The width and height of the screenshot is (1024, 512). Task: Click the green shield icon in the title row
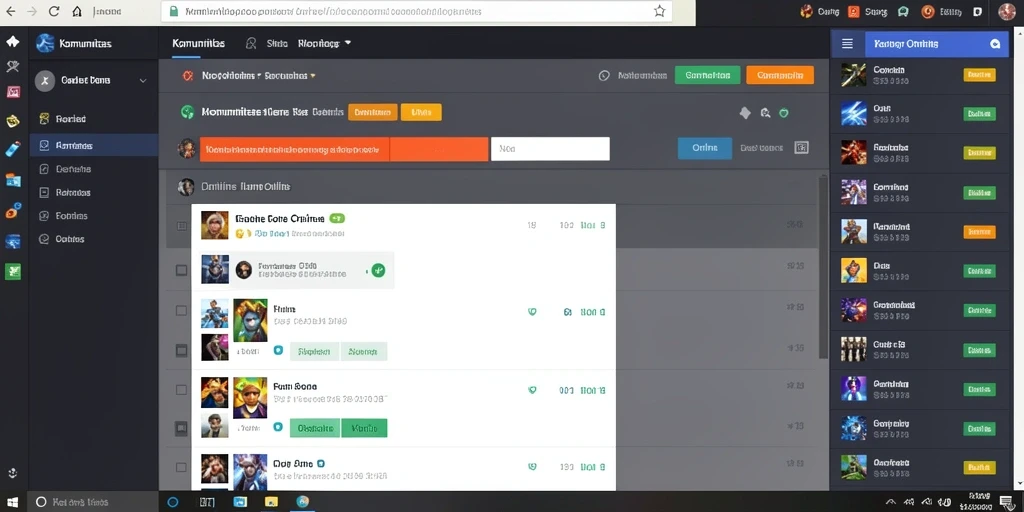click(x=784, y=113)
